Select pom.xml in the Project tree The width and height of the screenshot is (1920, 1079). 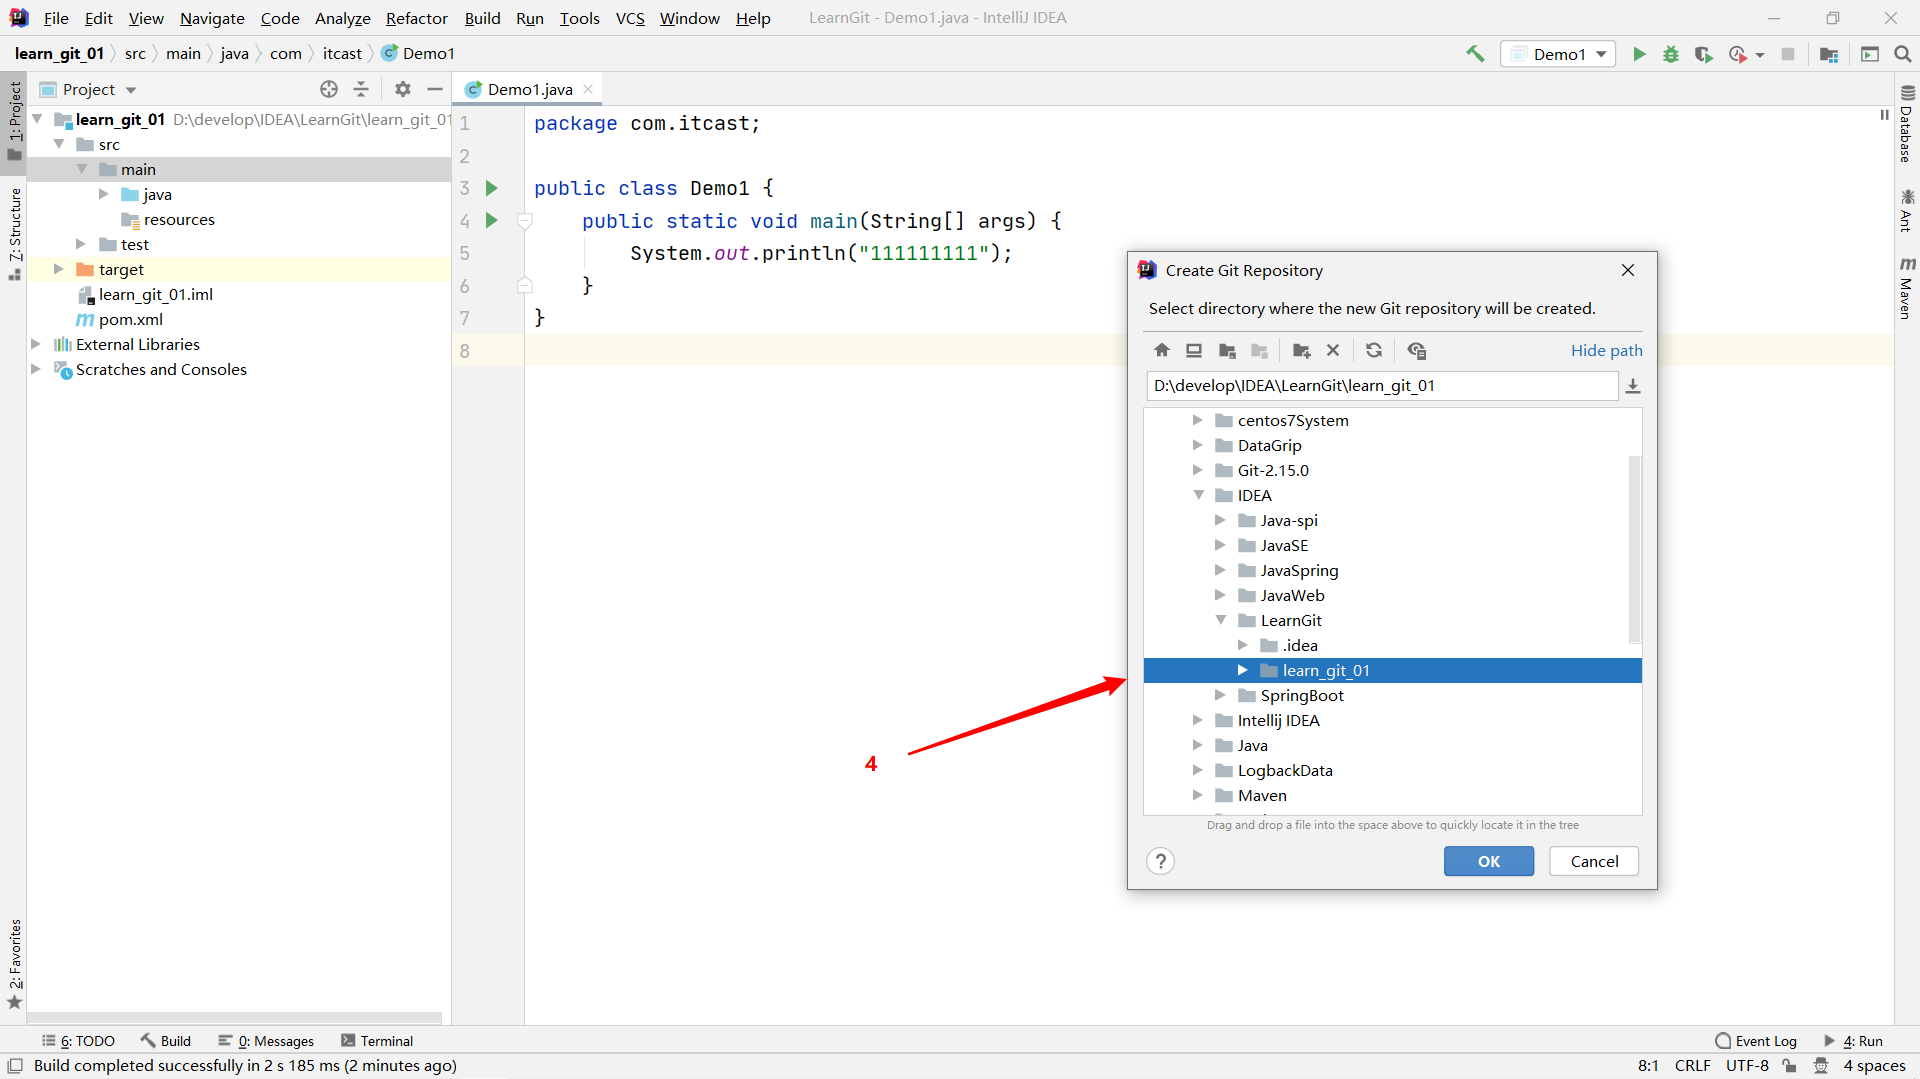pos(130,319)
